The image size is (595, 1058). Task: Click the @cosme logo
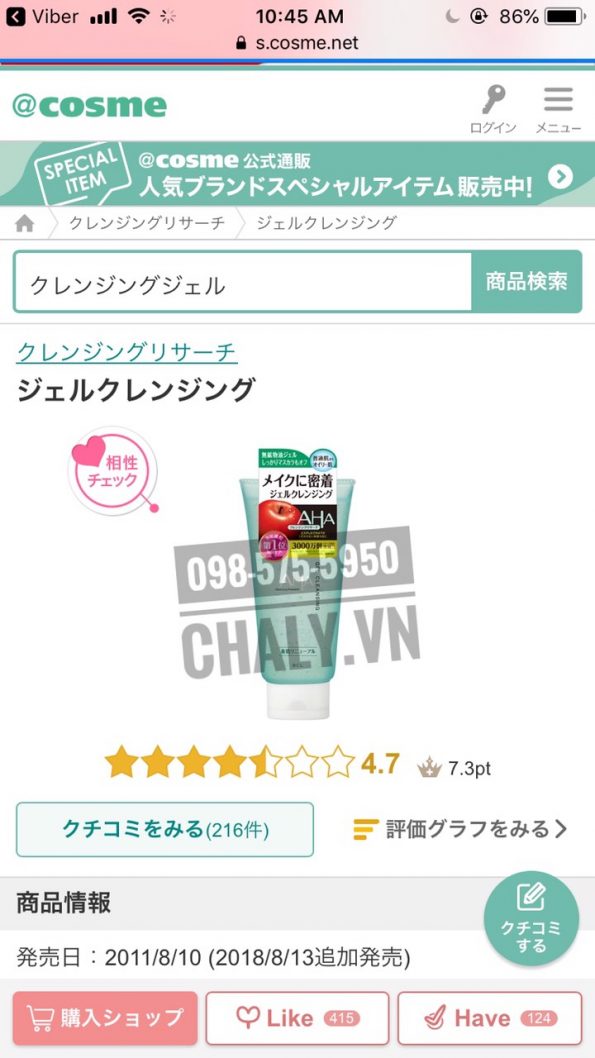89,107
